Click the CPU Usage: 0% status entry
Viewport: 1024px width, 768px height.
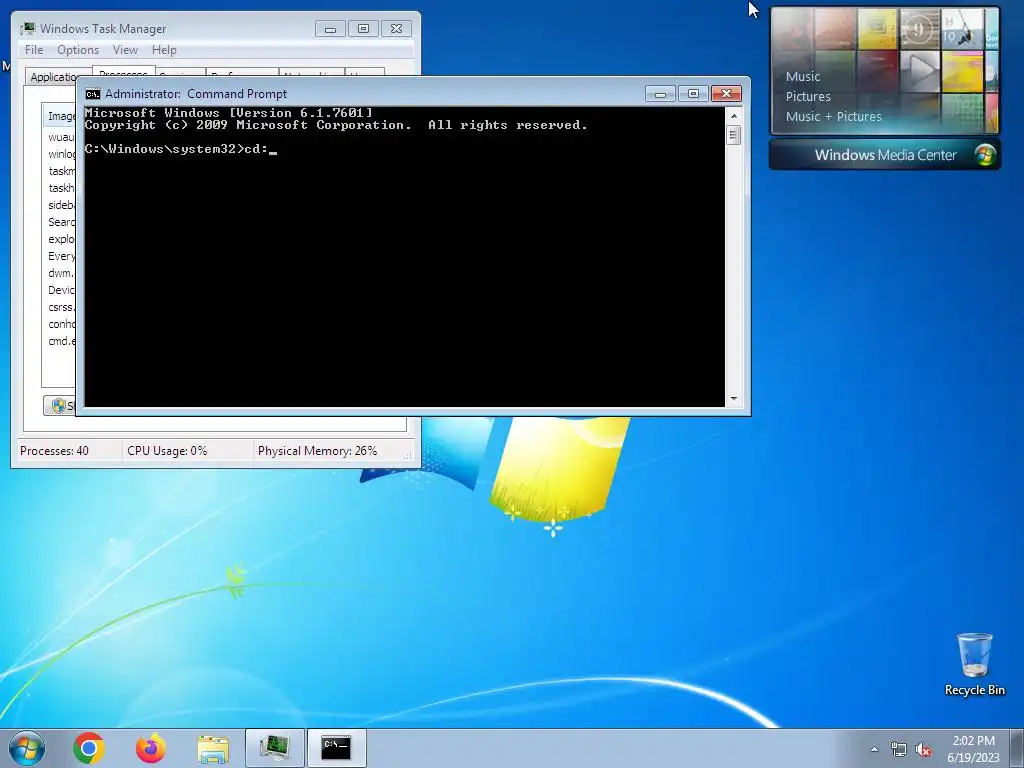(x=167, y=451)
